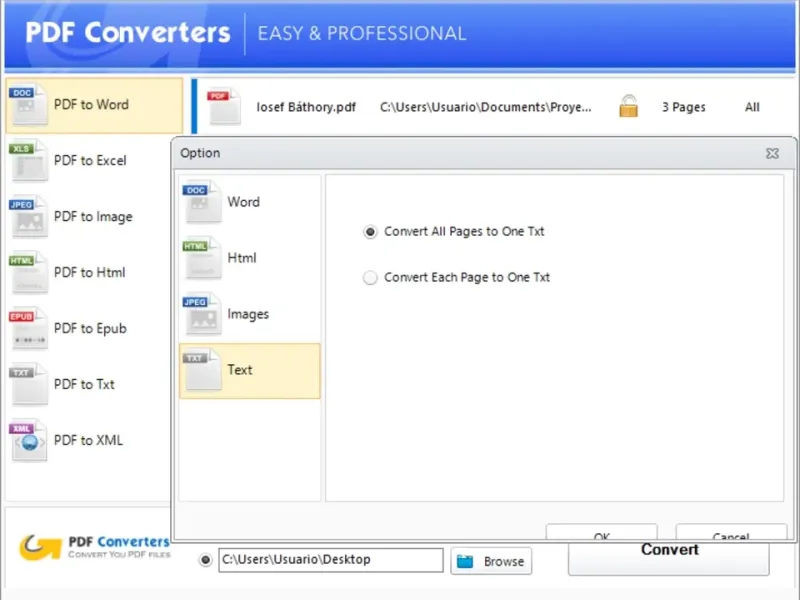Screen dimensions: 800x600
Task: Click the red PDF file icon for Iosef Báthory.pdf
Action: [x=223, y=107]
